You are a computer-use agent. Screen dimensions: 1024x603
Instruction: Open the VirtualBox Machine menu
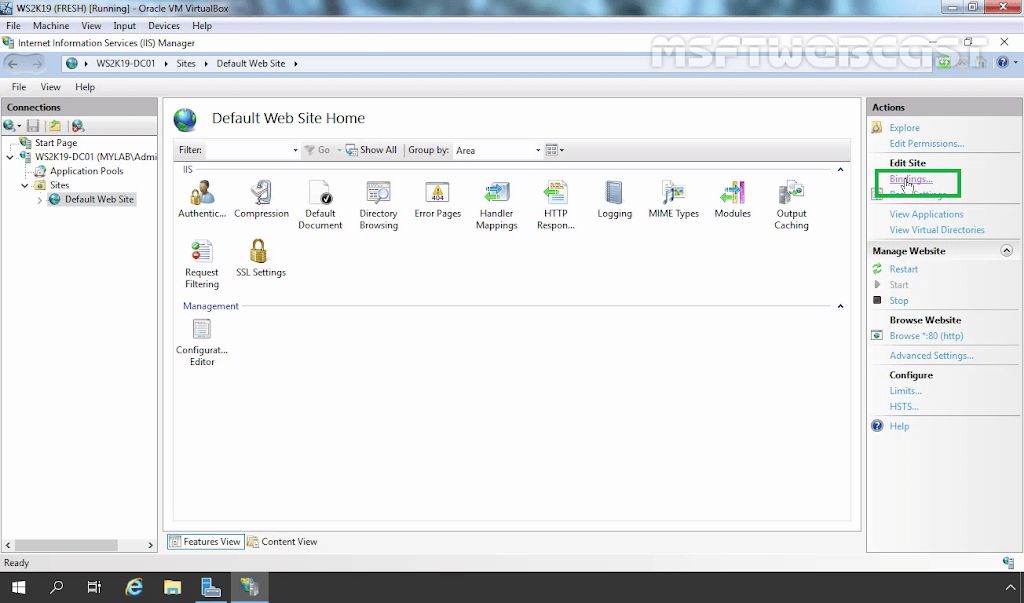51,25
